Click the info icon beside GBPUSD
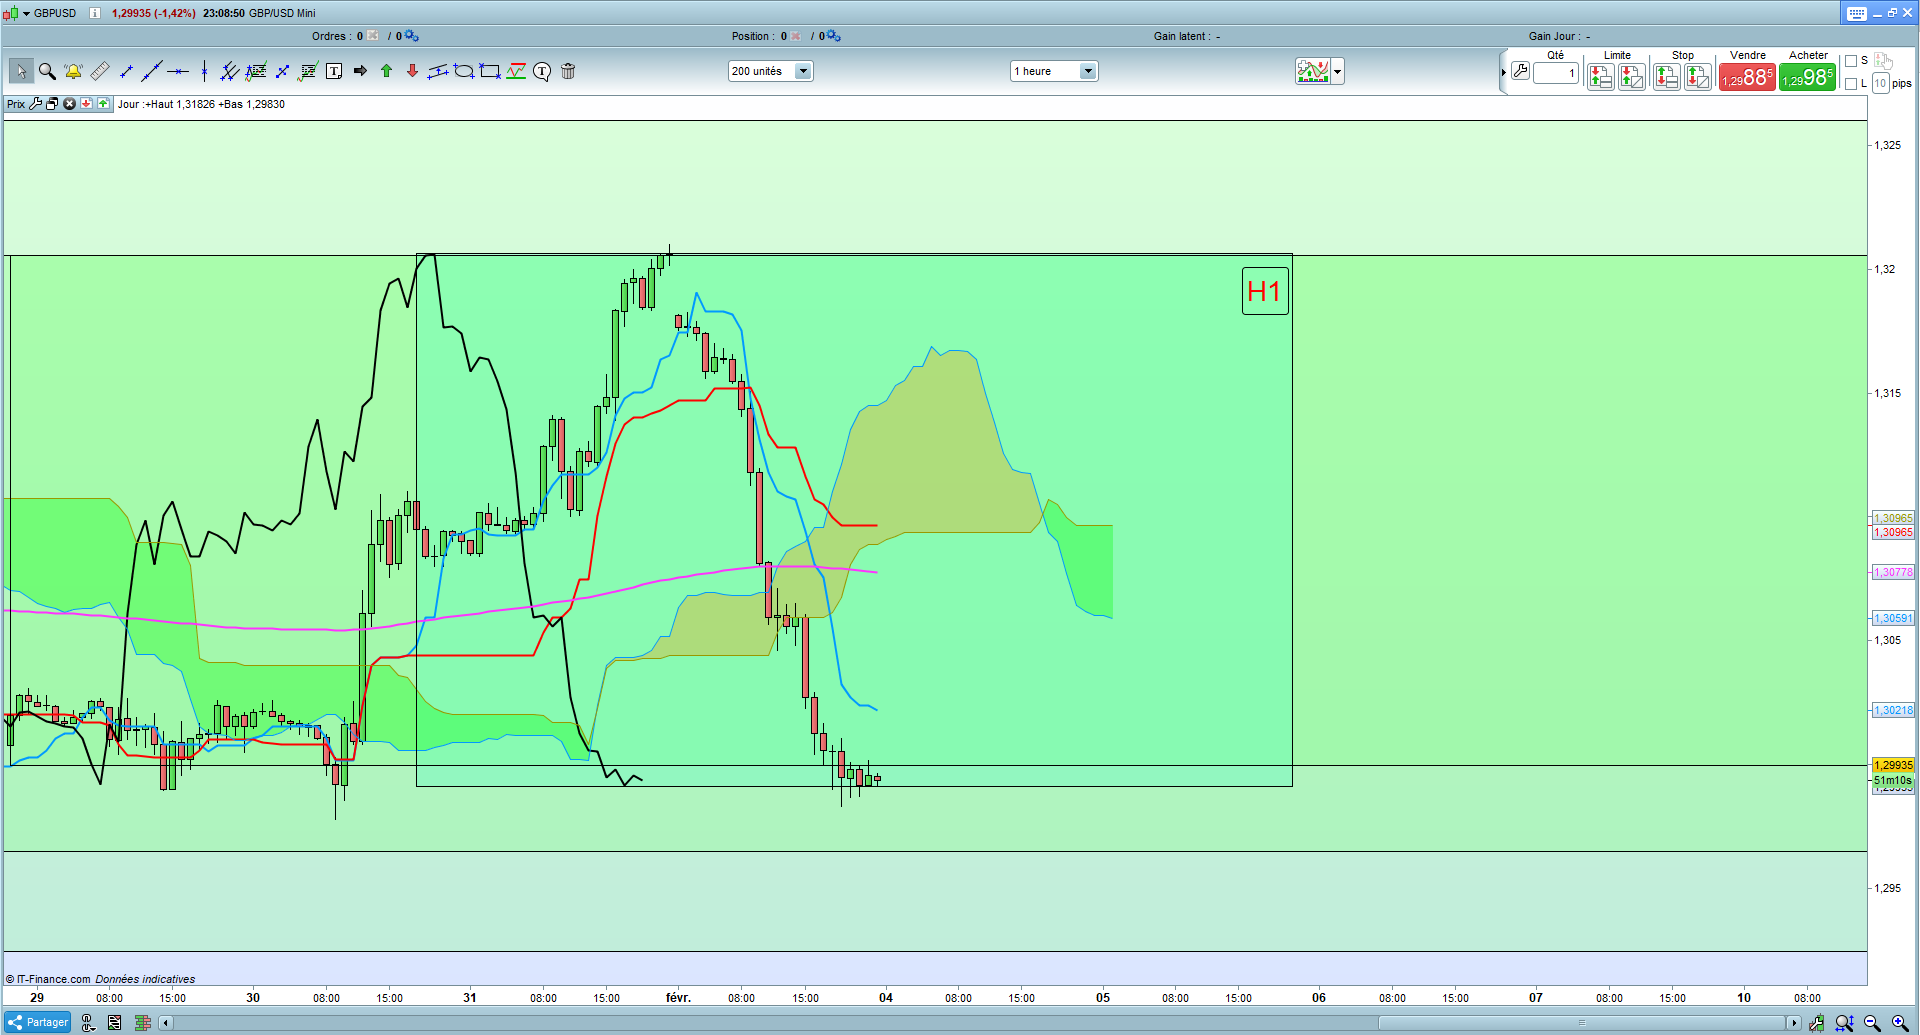This screenshot has width=1920, height=1035. (95, 13)
